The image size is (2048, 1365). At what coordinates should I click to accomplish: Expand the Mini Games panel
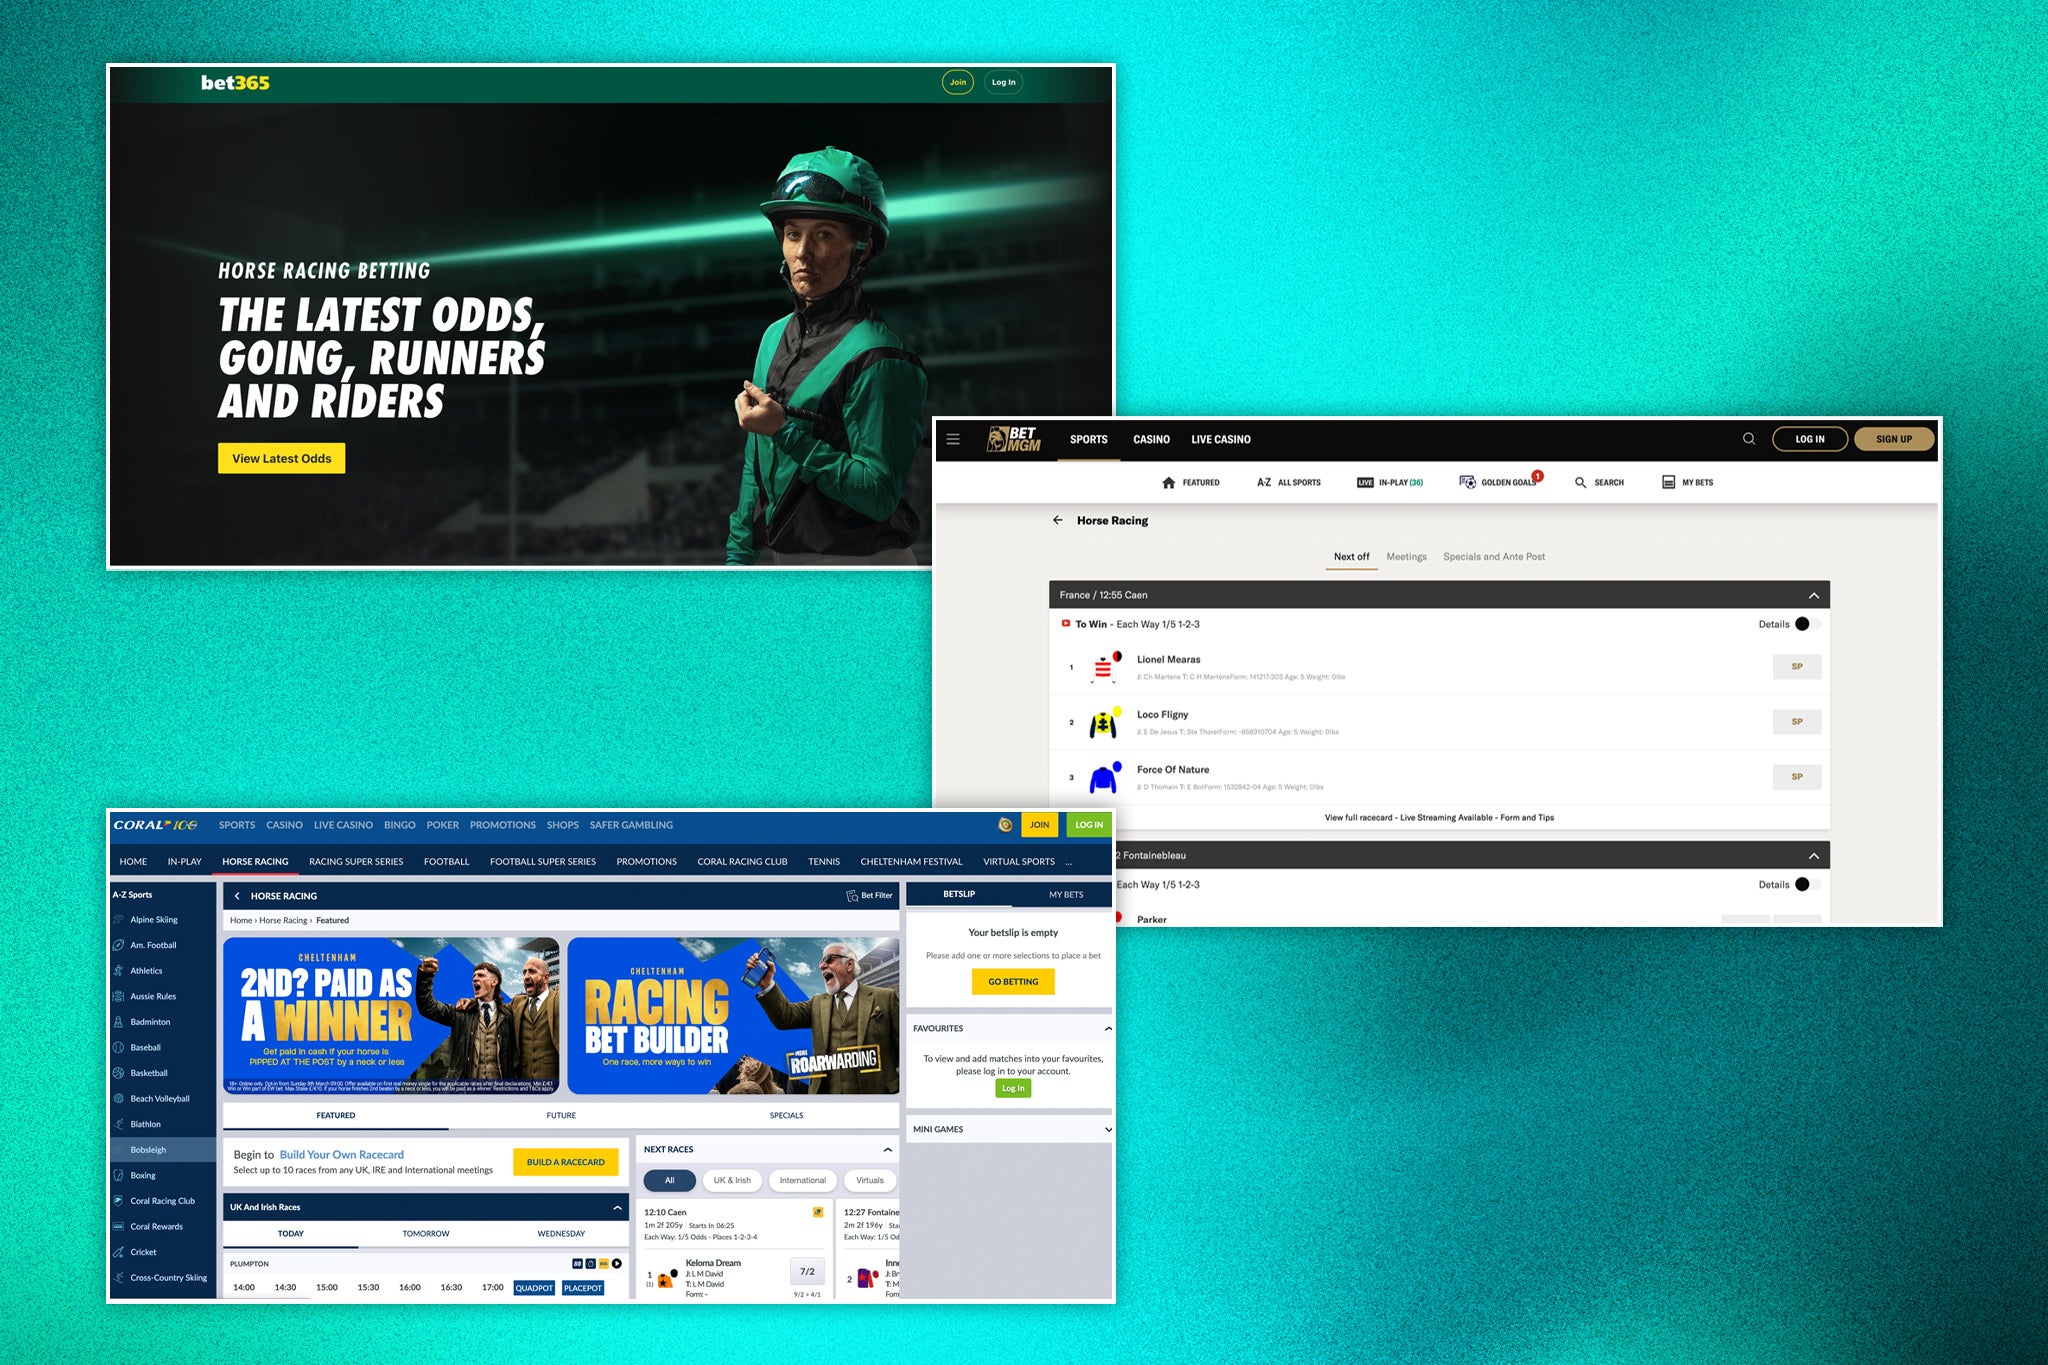pyautogui.click(x=1107, y=1129)
